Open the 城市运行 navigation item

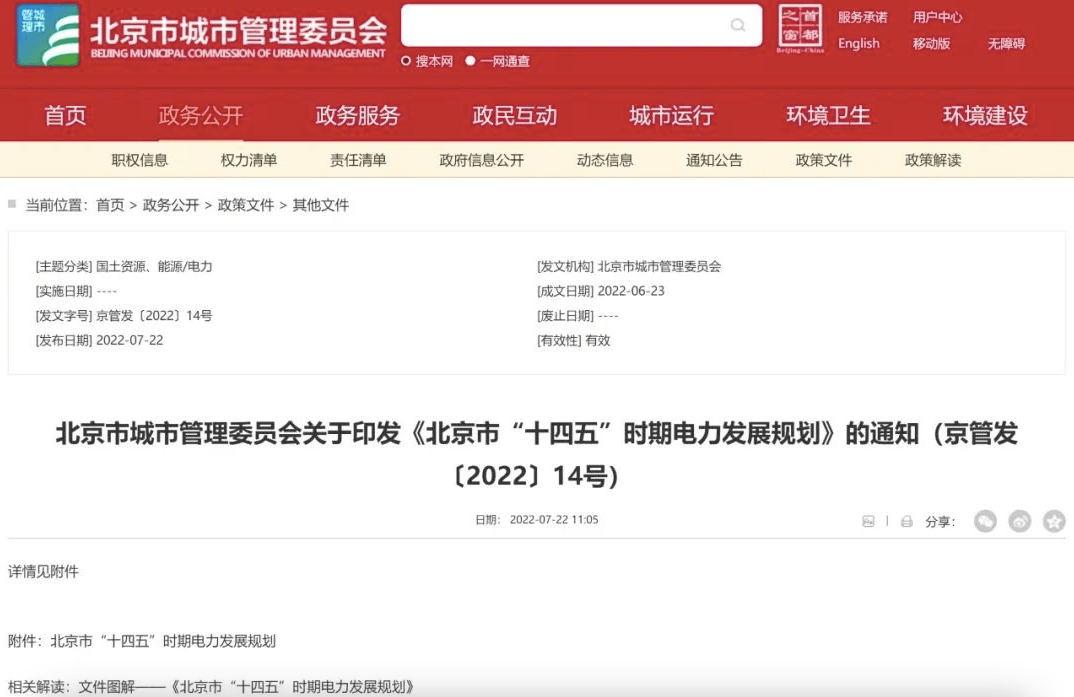(671, 115)
